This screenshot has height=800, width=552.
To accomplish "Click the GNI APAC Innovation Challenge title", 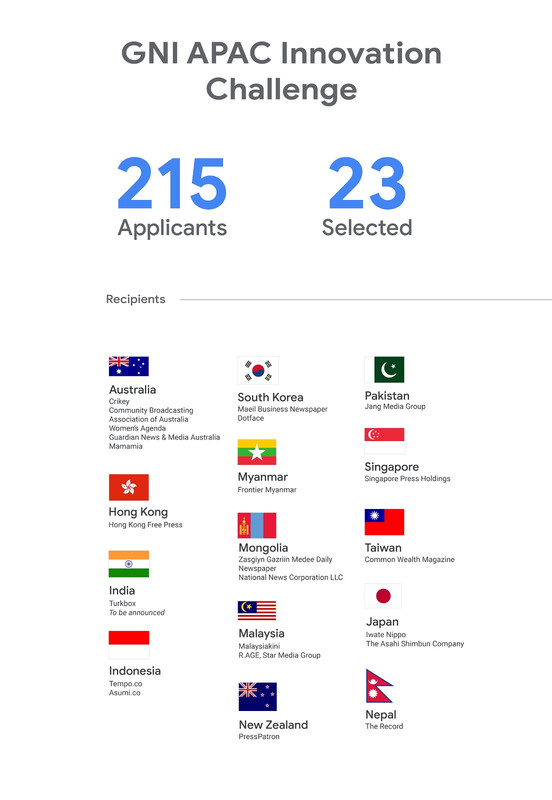I will pos(281,71).
